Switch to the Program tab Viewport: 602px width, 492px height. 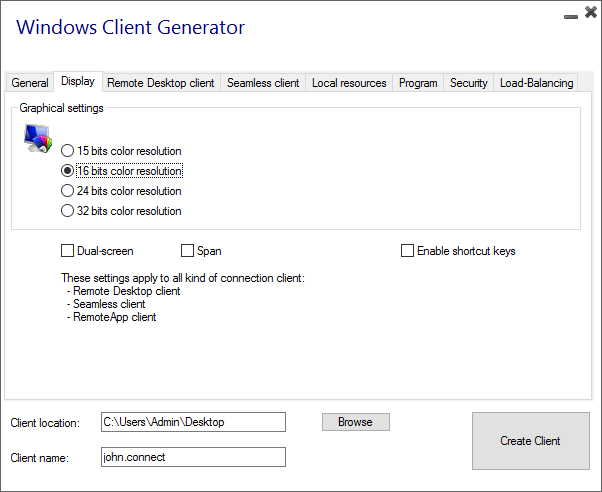[418, 83]
